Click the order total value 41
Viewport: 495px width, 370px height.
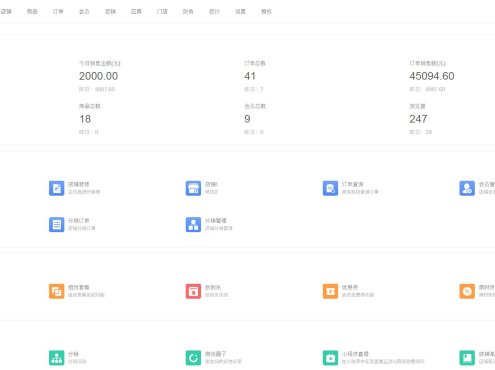point(250,76)
